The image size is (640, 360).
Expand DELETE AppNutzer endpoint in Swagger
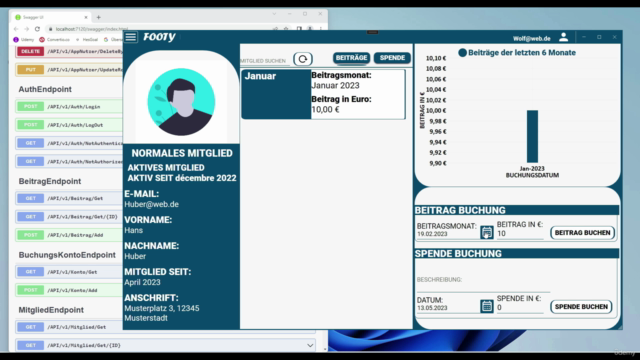[69, 51]
